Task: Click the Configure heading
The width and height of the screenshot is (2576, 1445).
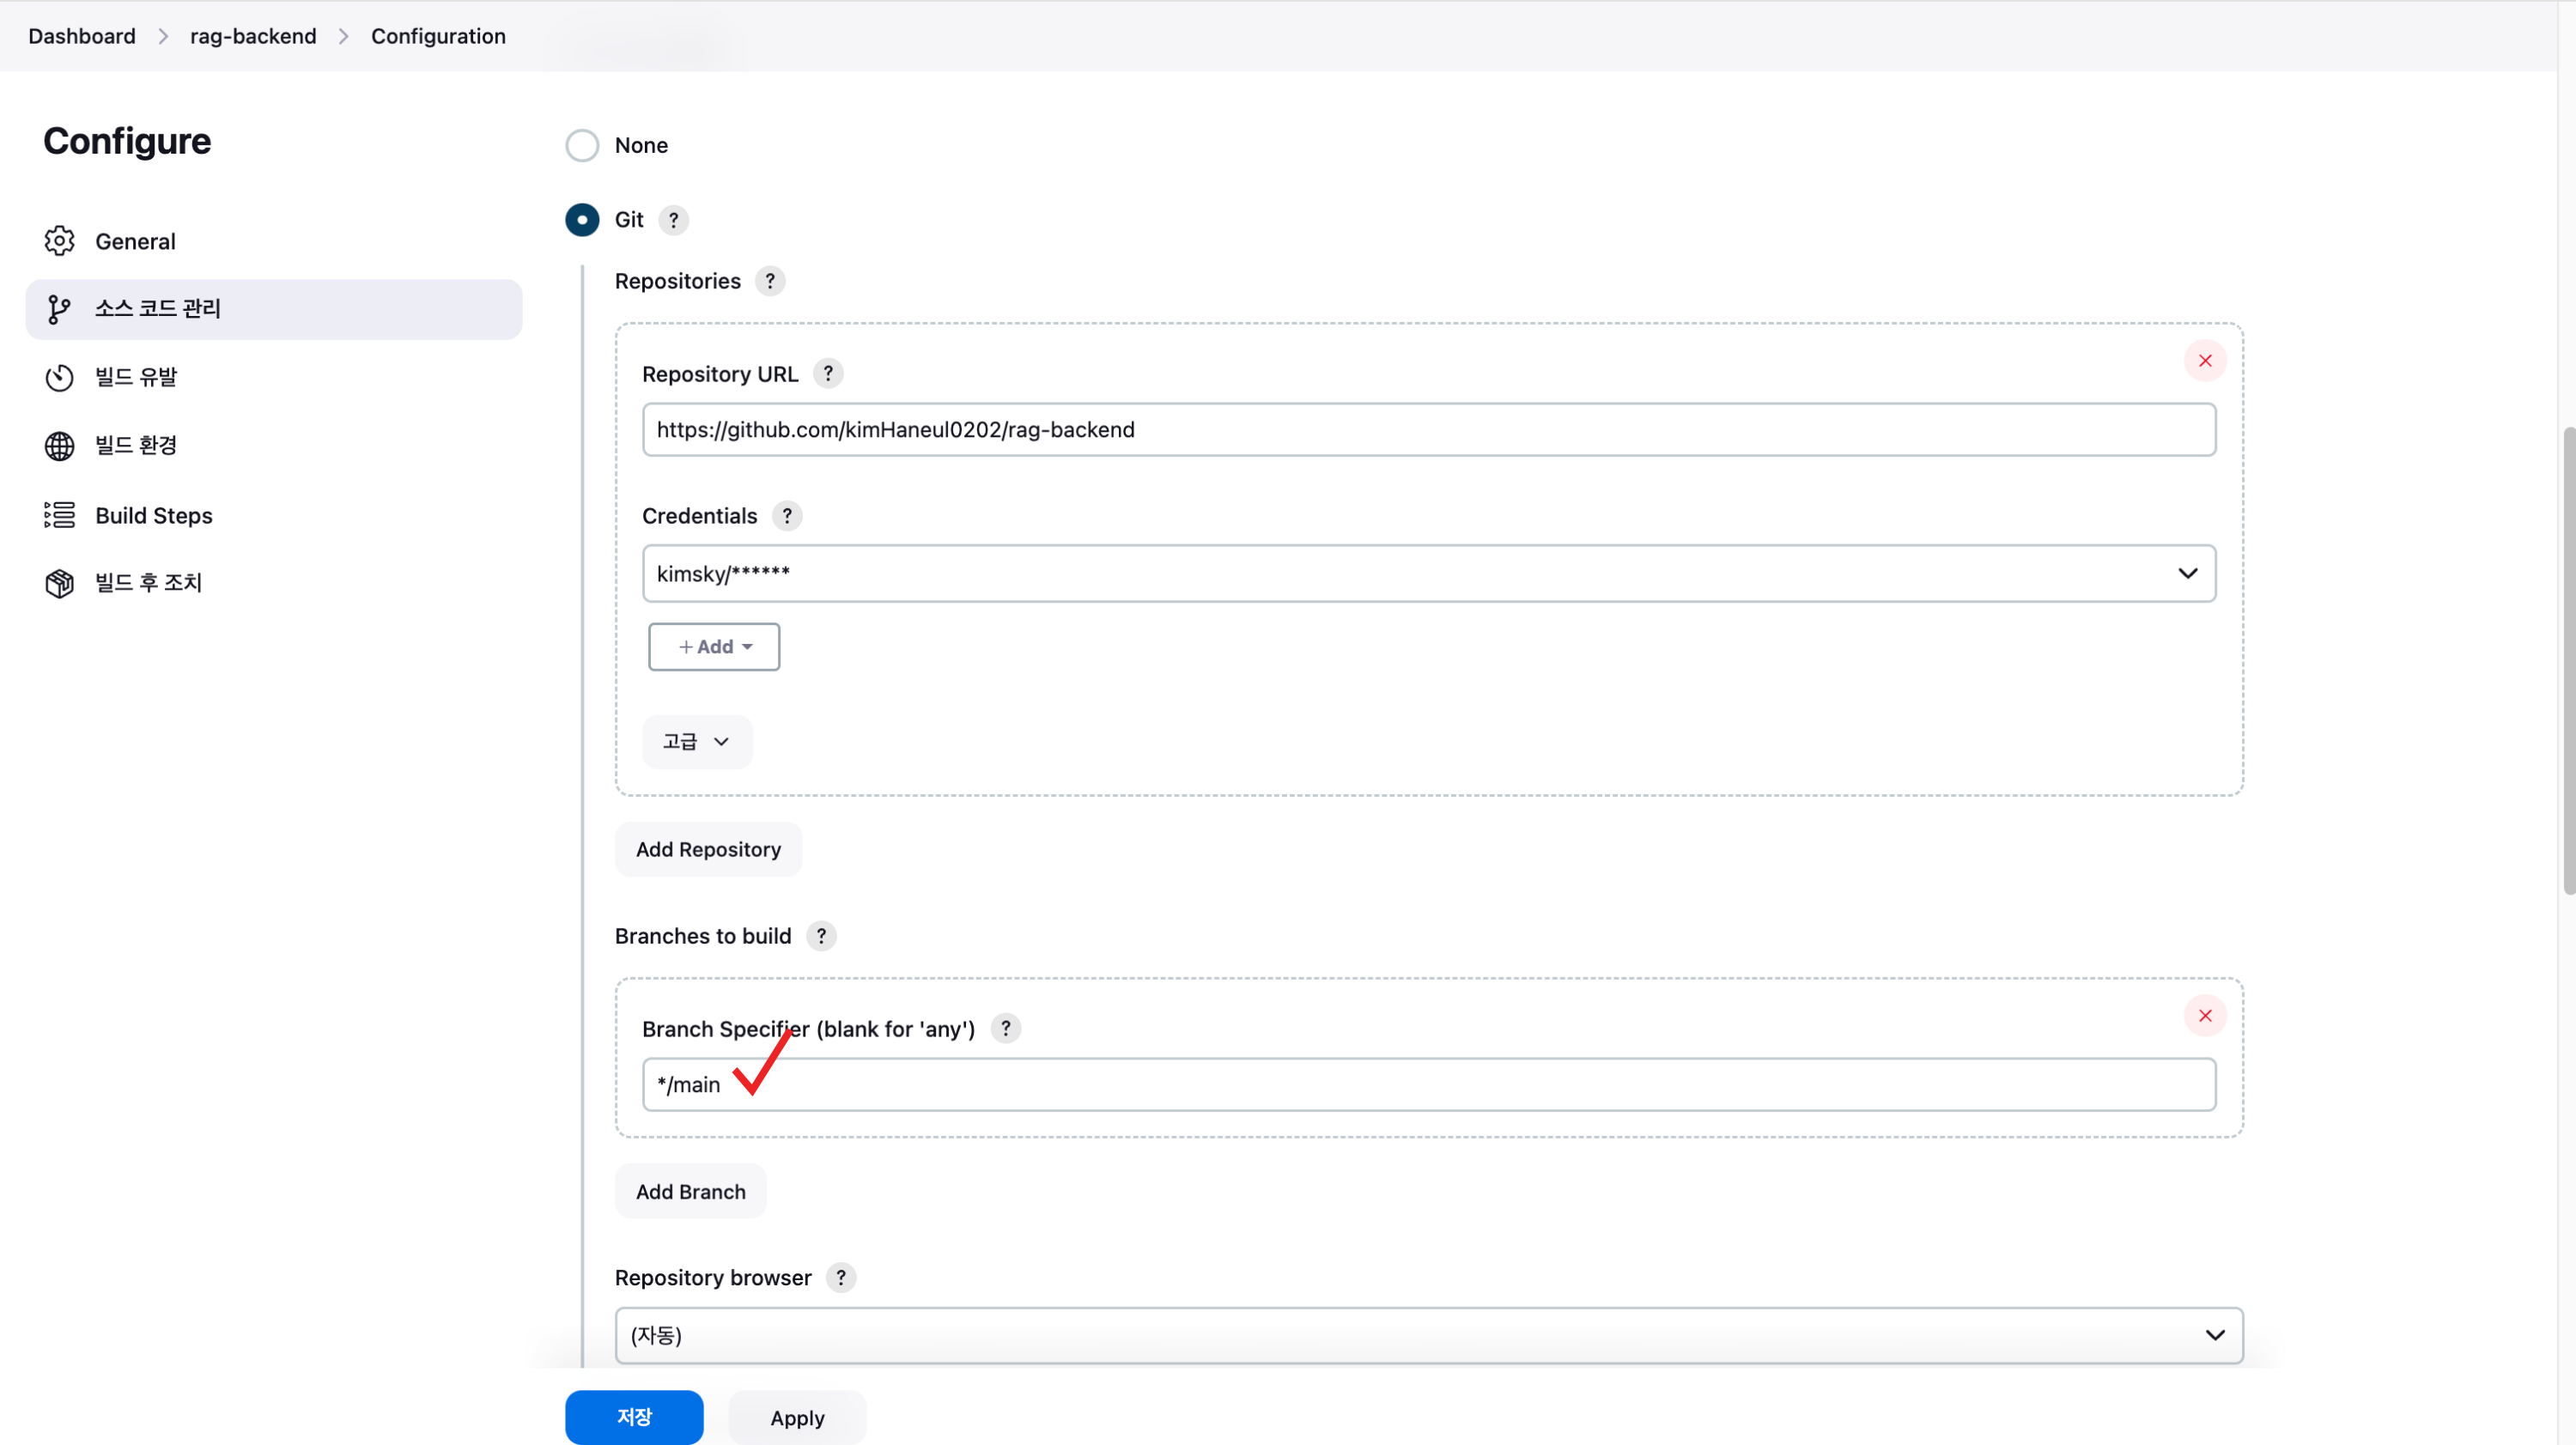Action: coord(127,141)
